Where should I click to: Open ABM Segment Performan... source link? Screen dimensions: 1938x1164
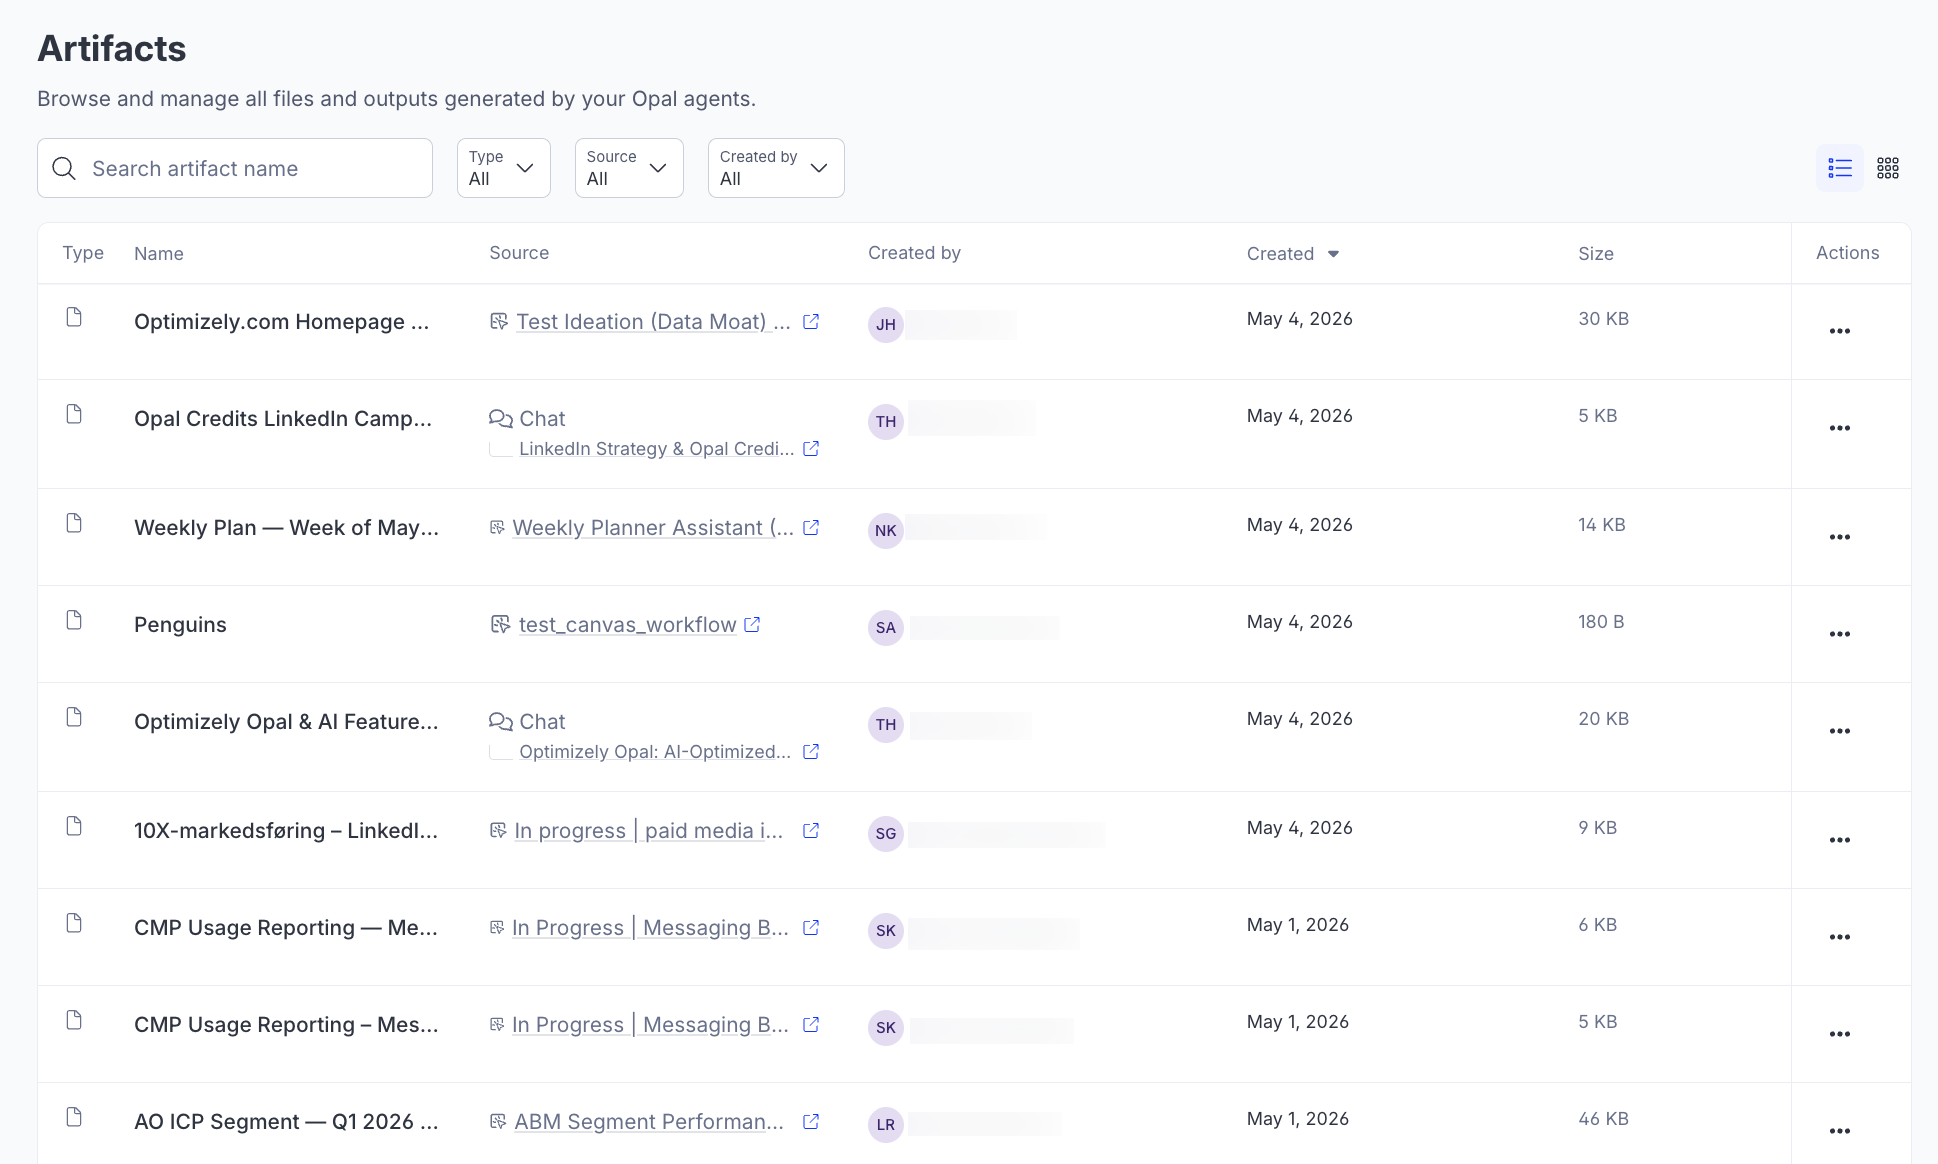click(x=649, y=1121)
